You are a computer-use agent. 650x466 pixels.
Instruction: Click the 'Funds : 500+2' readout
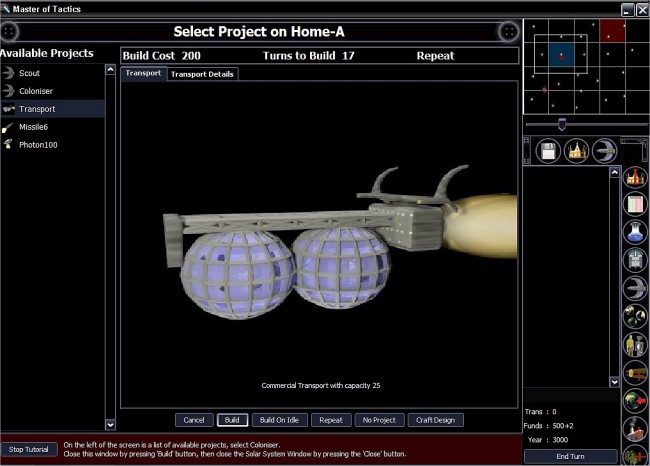(x=548, y=426)
